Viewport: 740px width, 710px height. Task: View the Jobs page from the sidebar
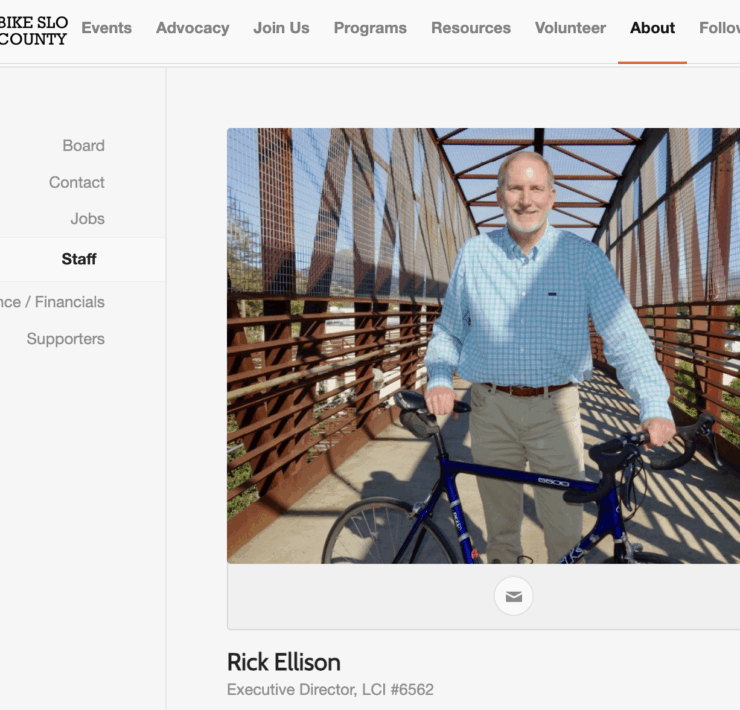(87, 219)
